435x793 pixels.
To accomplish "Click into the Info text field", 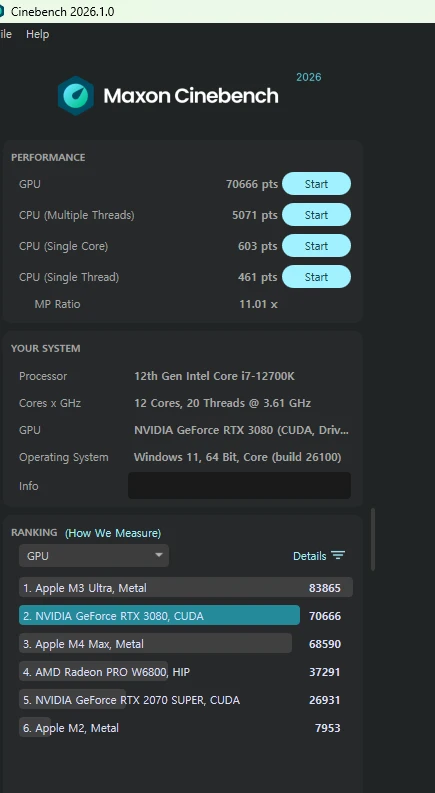I will (239, 486).
